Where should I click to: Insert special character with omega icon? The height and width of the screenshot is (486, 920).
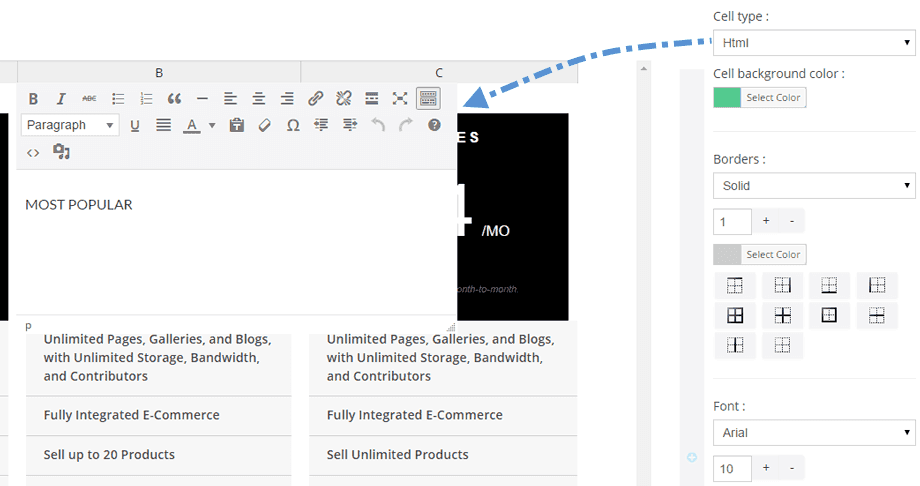click(x=293, y=125)
